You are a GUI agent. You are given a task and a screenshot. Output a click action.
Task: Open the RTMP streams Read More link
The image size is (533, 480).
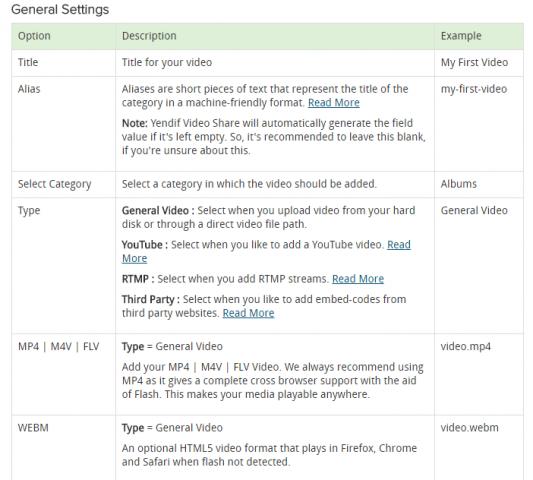point(358,279)
